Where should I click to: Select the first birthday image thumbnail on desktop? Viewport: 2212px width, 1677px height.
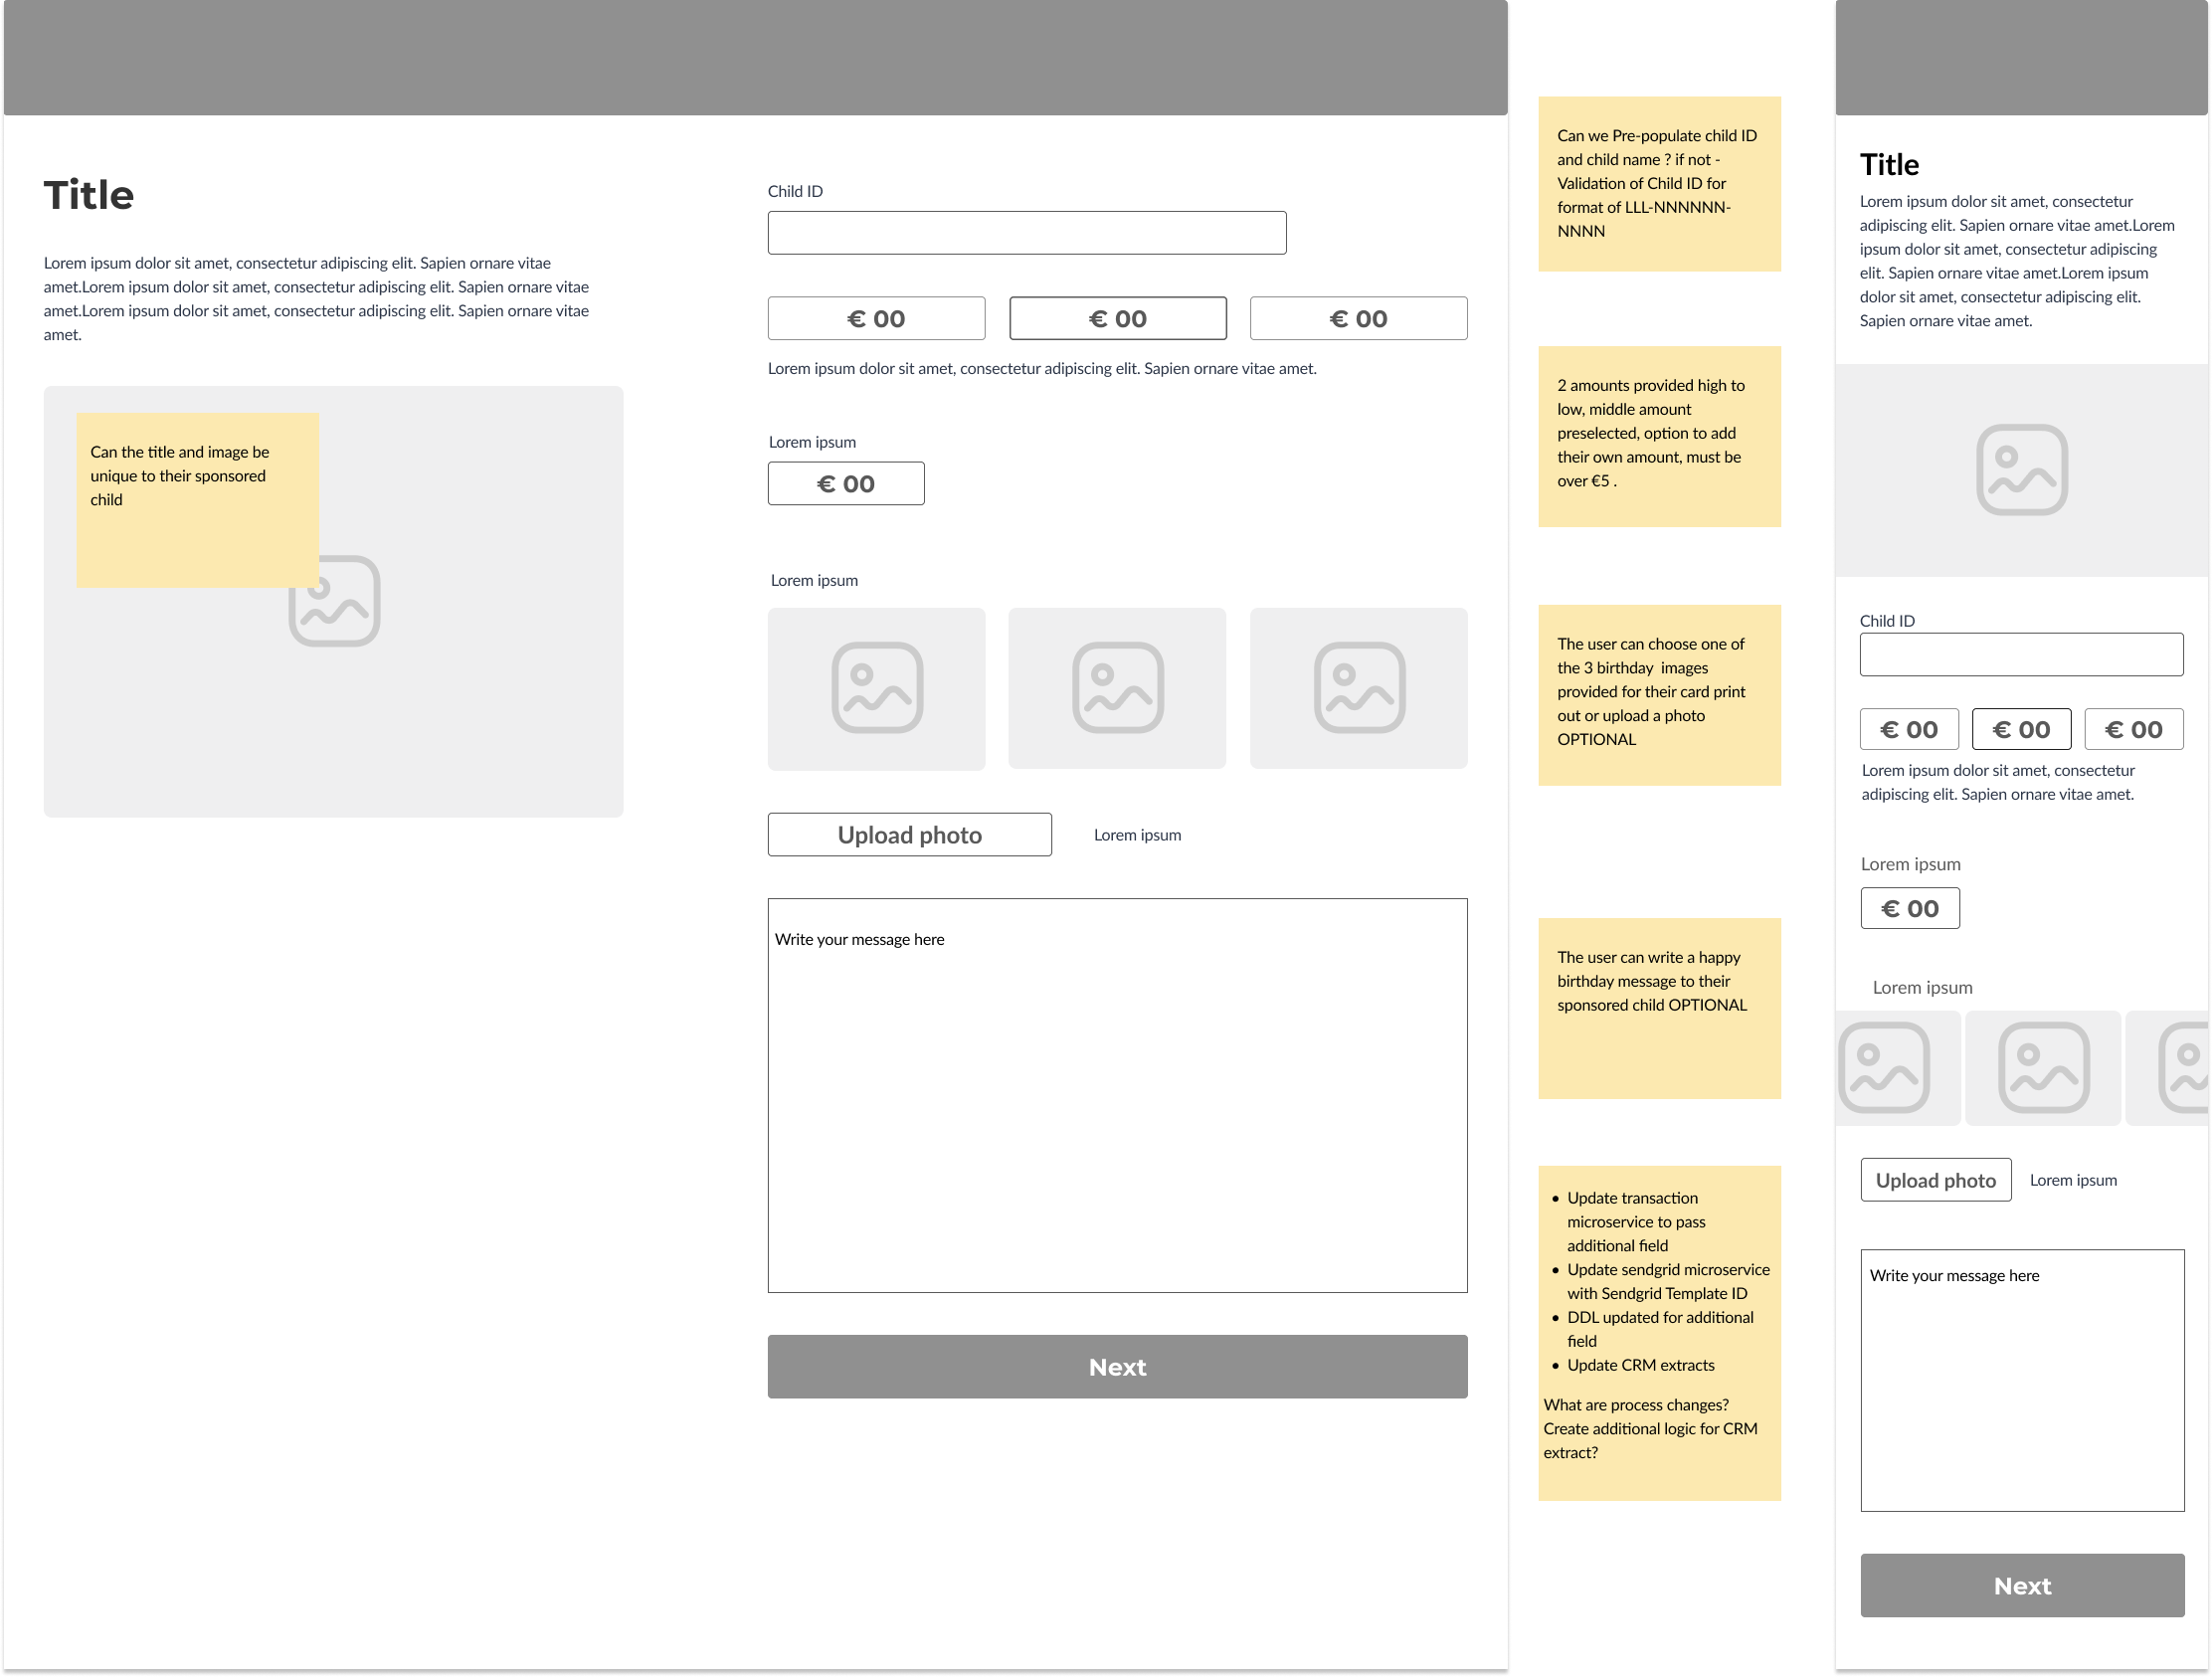(876, 688)
